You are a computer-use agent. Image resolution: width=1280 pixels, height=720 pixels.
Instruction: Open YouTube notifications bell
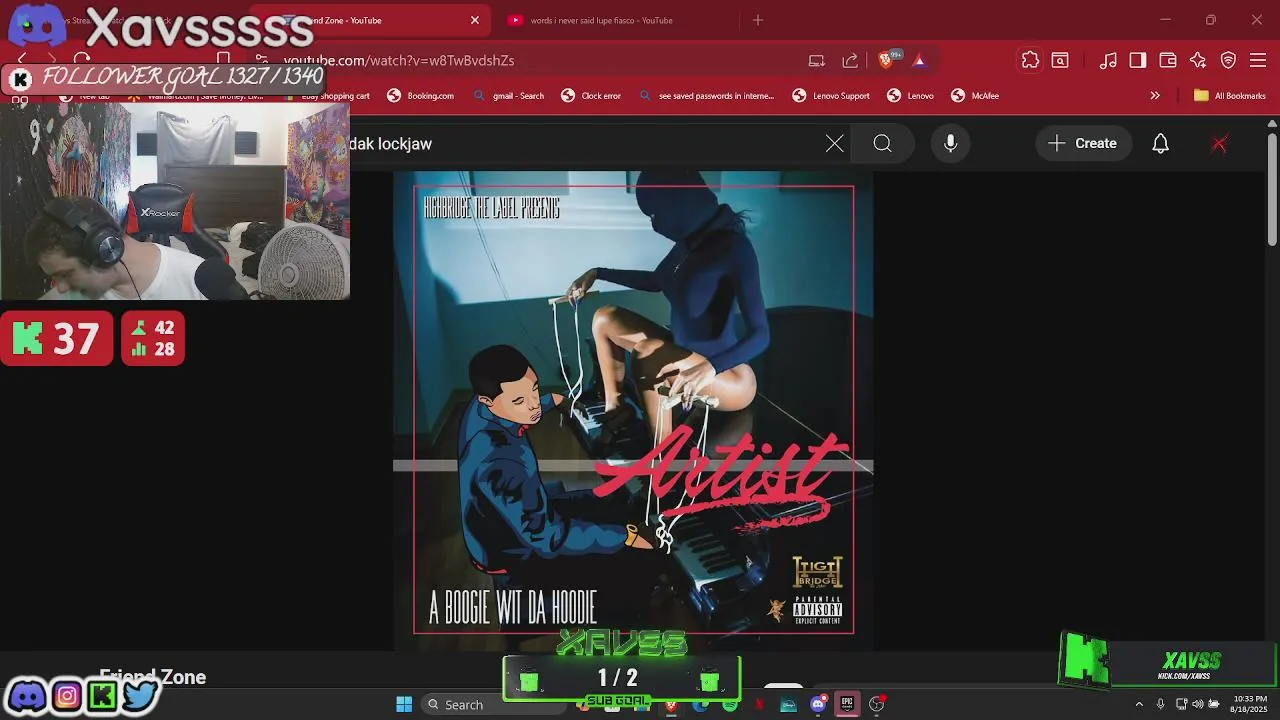click(1160, 144)
